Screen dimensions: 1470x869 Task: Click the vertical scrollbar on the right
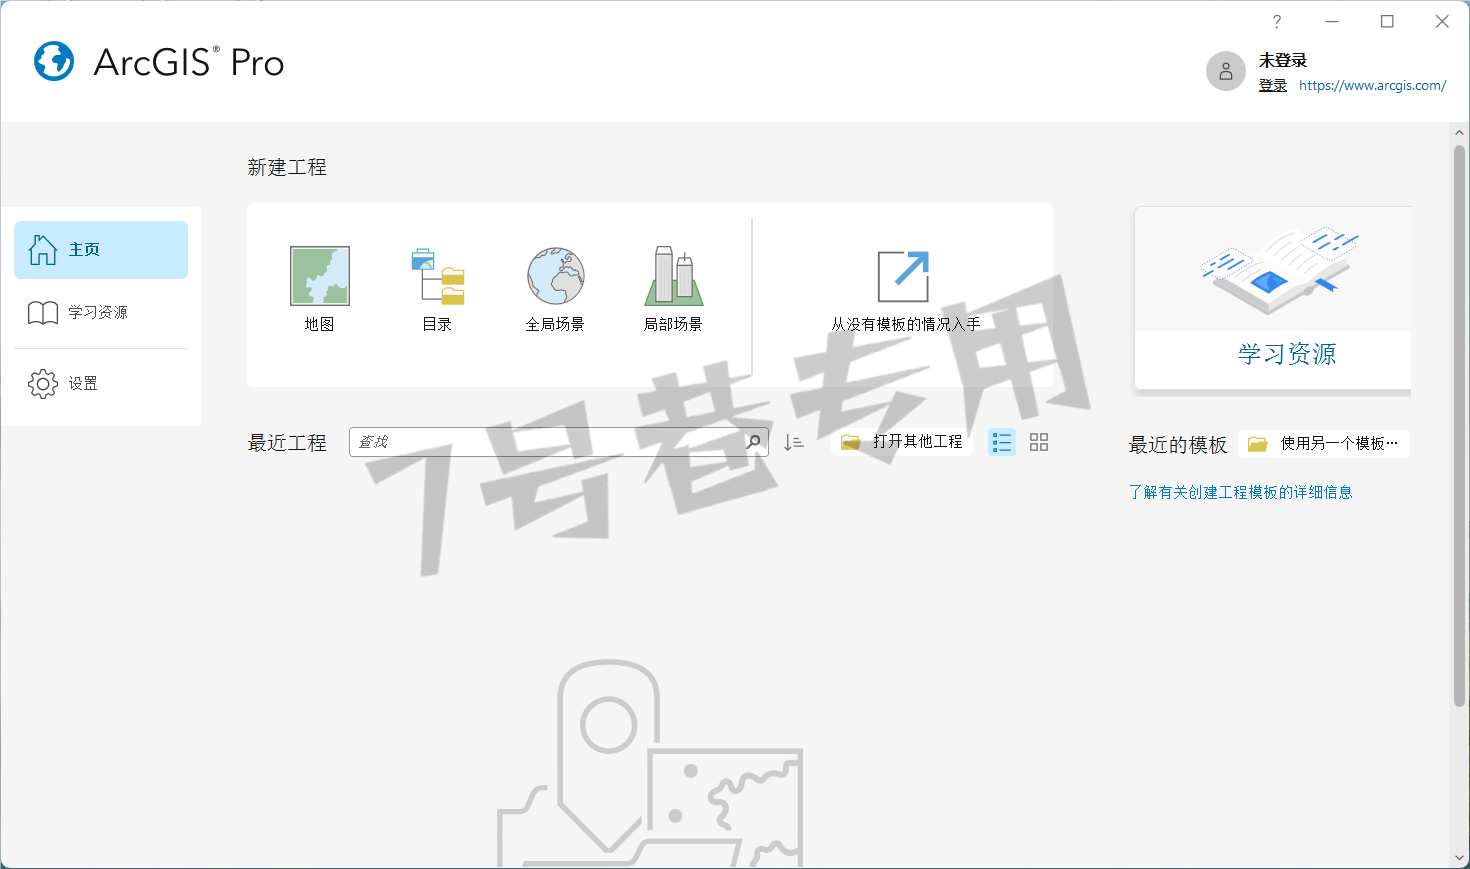pyautogui.click(x=1459, y=425)
